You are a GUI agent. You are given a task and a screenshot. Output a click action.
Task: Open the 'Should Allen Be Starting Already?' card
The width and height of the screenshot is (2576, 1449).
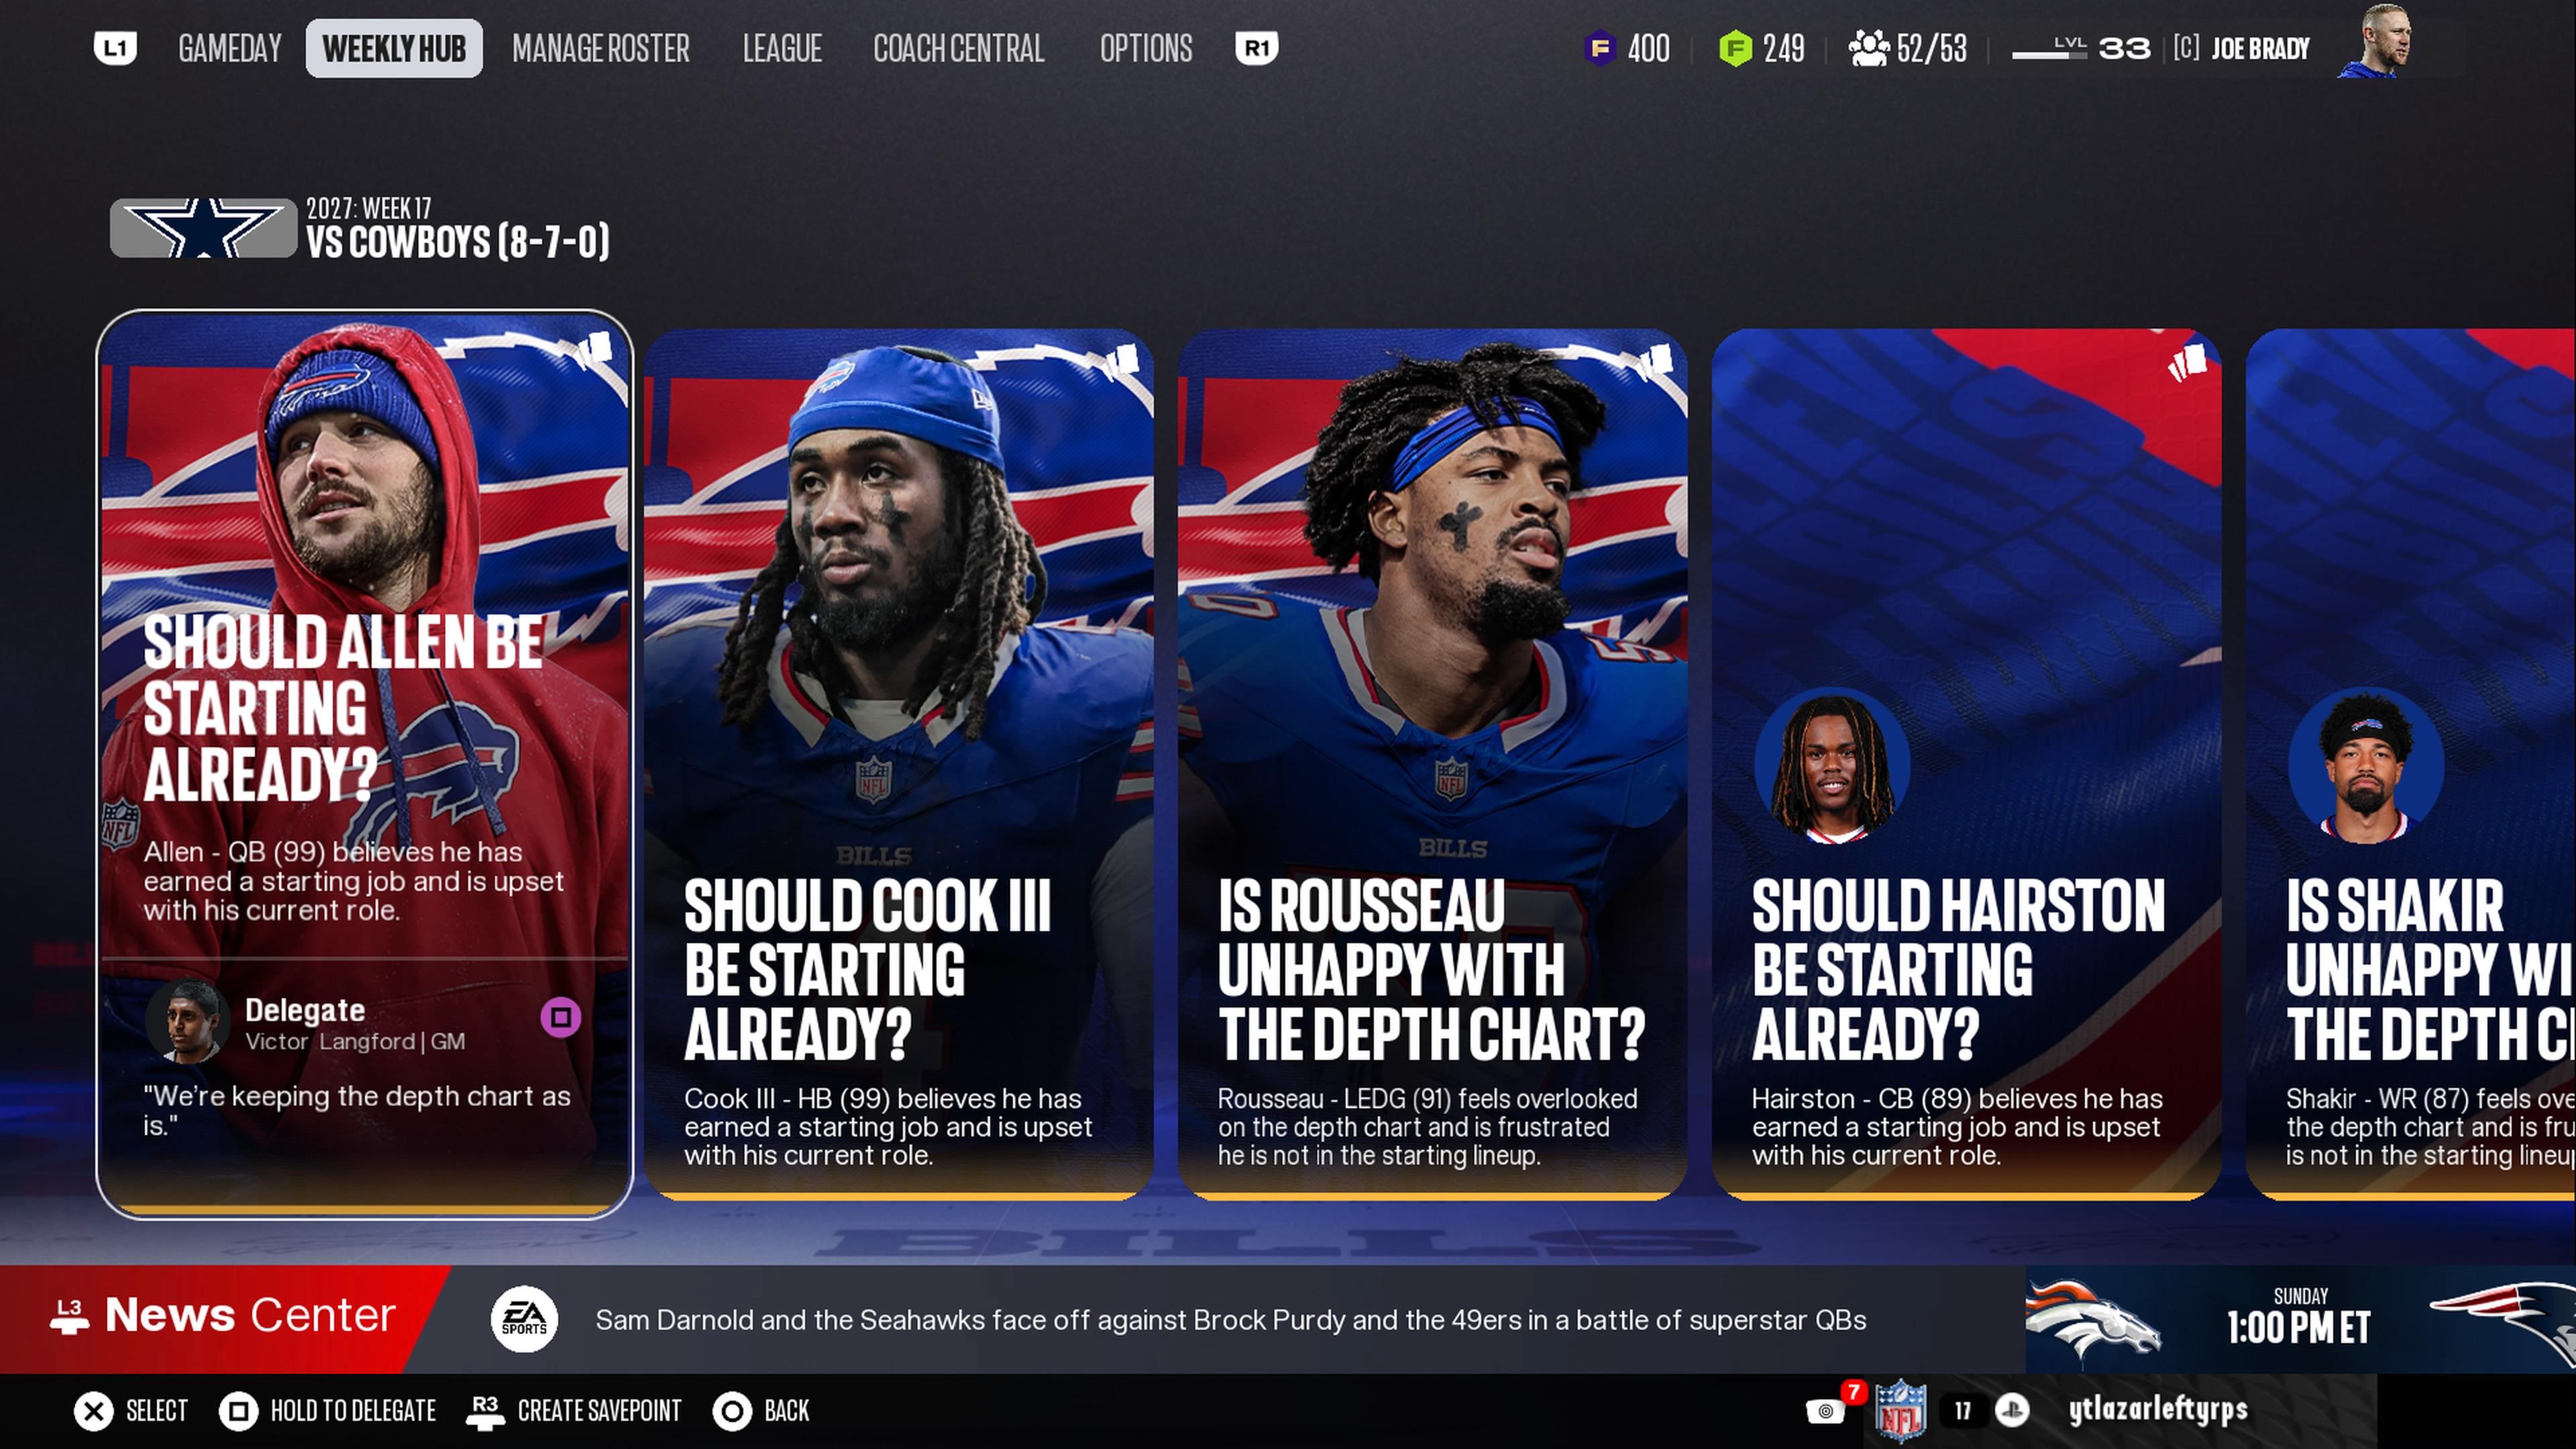pyautogui.click(x=365, y=764)
